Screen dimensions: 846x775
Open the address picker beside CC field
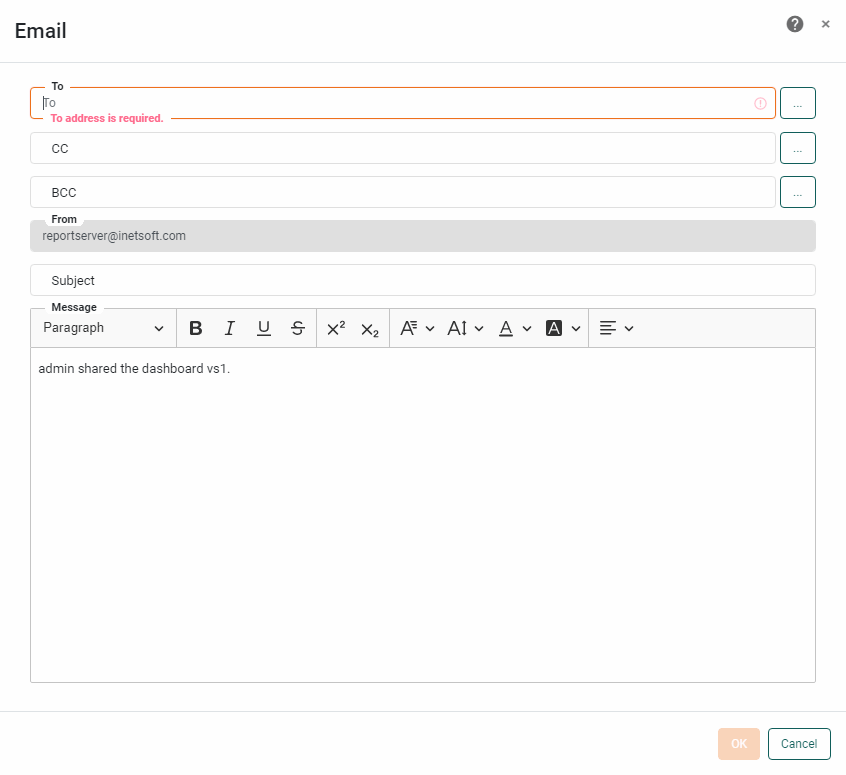coord(797,147)
